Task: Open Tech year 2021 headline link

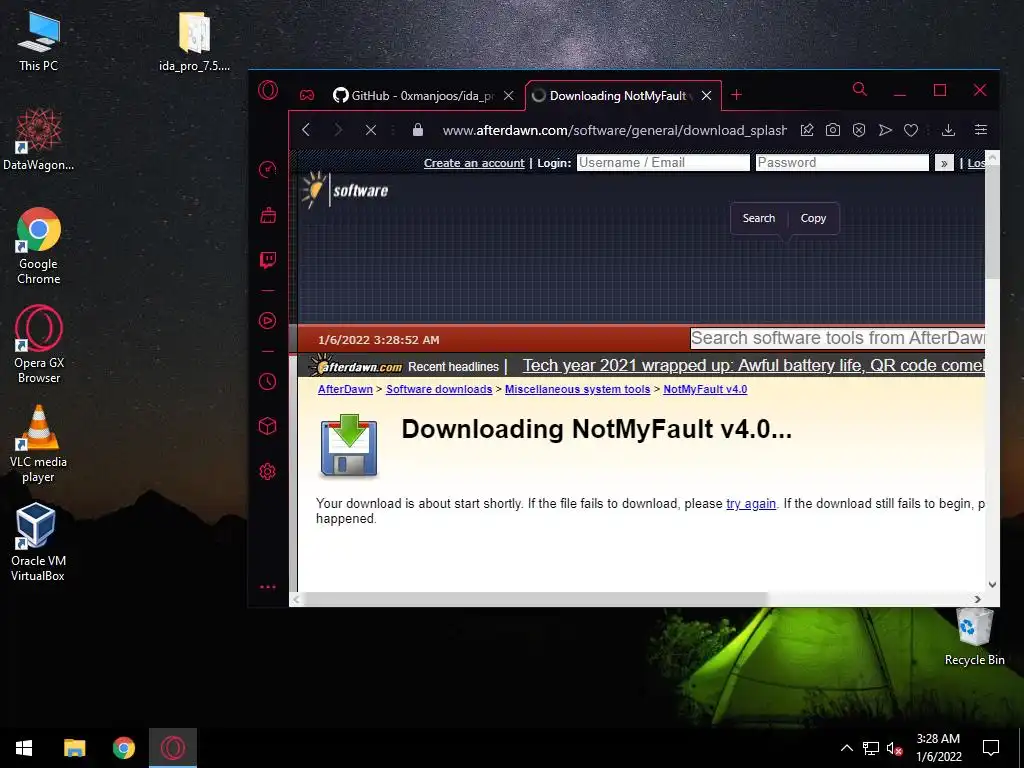Action: (x=754, y=366)
